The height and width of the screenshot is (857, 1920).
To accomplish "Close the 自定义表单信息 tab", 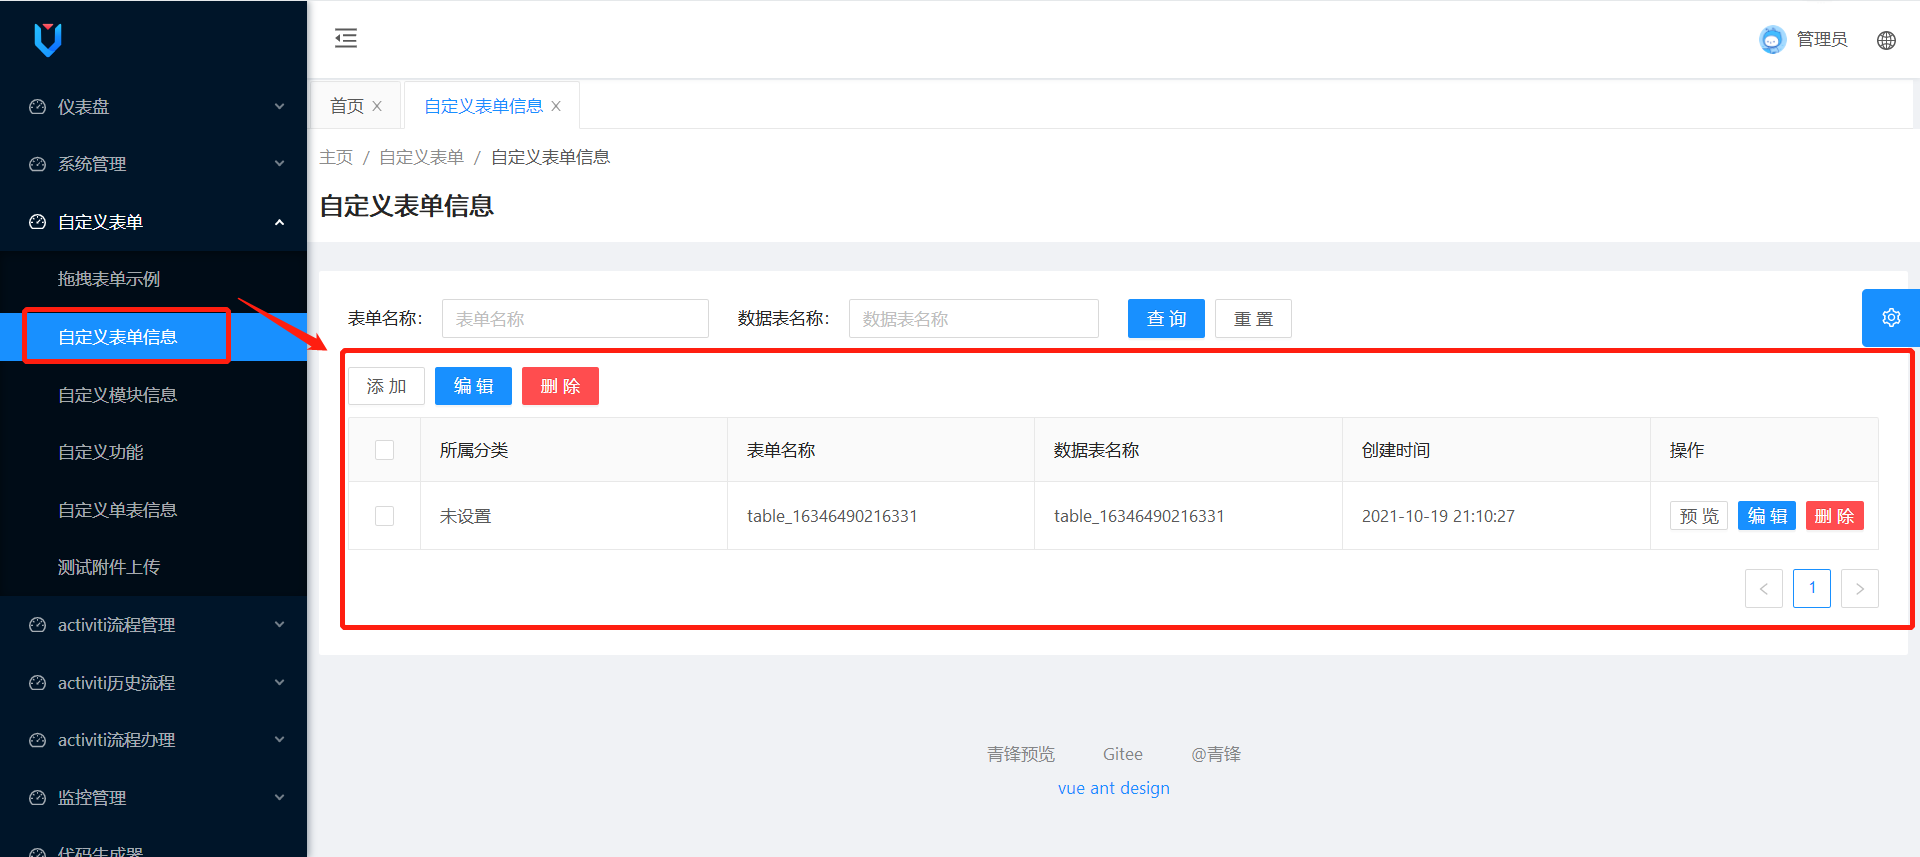I will click(556, 106).
